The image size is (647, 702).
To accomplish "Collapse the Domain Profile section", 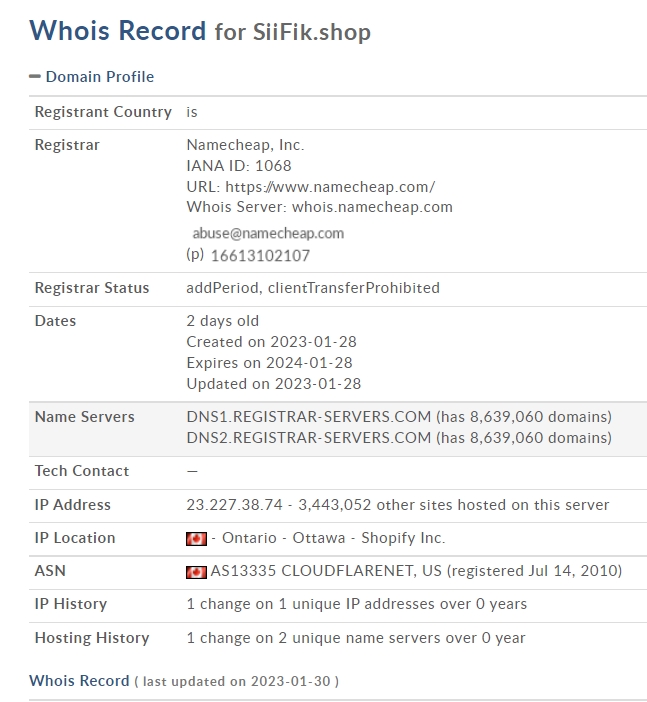I will coord(35,77).
